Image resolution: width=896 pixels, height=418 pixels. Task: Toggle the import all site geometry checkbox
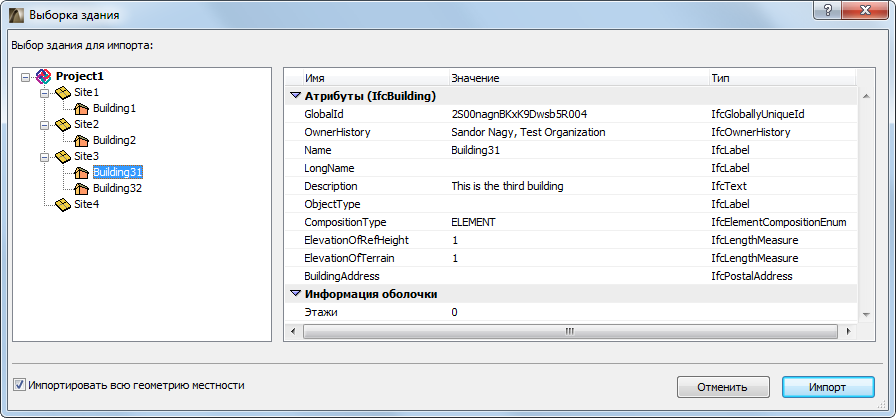[19, 385]
